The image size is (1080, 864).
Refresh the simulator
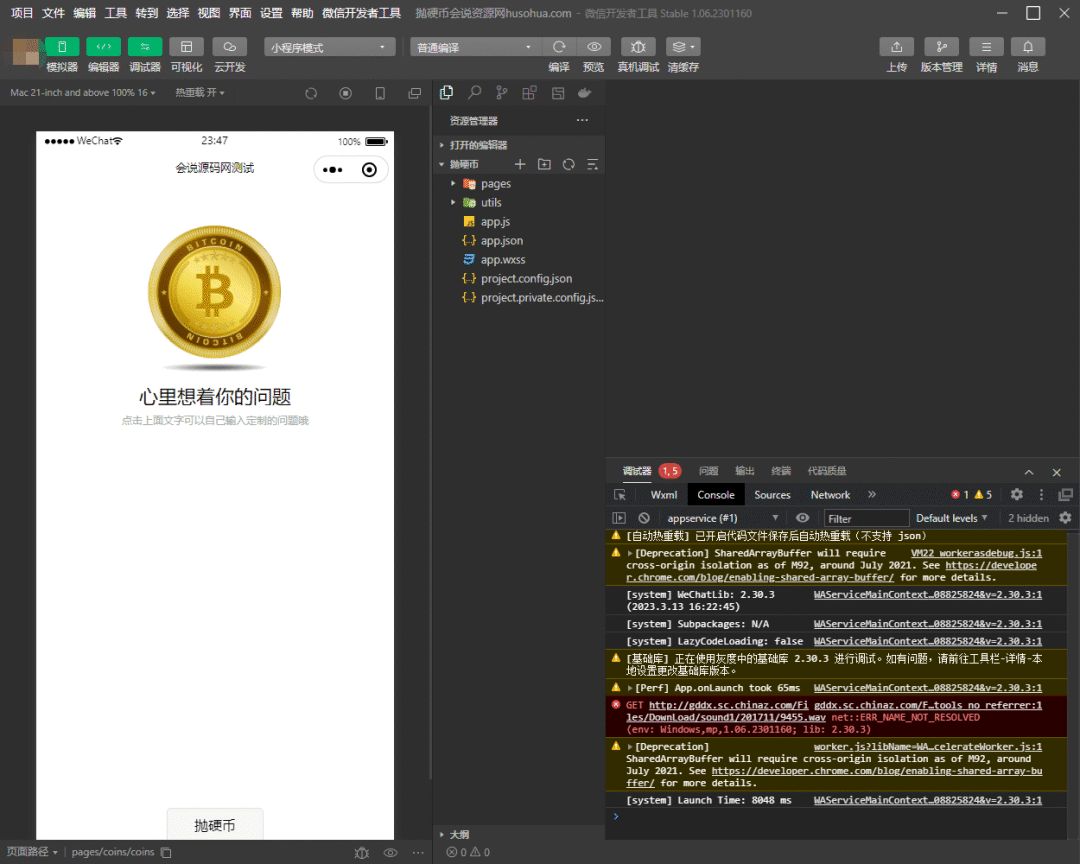tap(311, 93)
